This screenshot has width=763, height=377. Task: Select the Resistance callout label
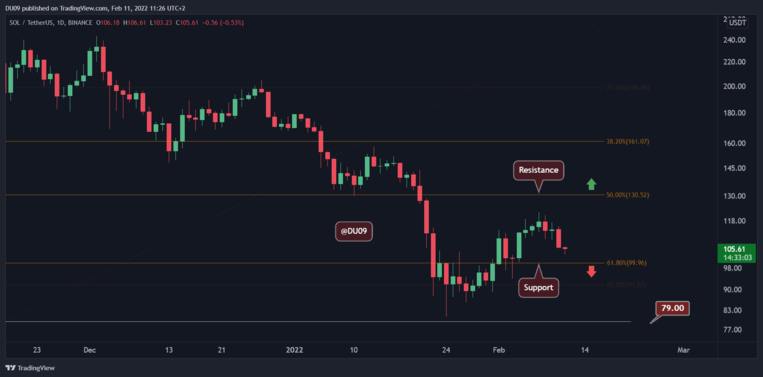coord(539,171)
